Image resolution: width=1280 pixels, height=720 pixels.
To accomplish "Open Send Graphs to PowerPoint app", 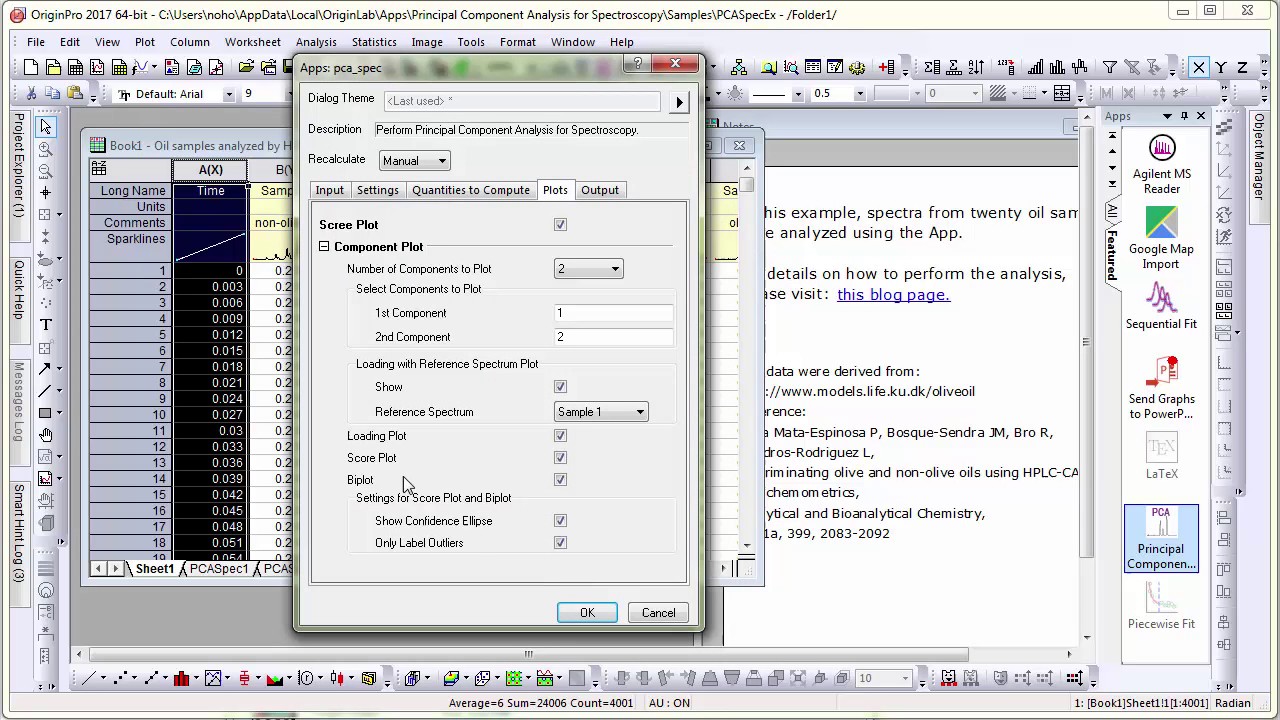I will (1161, 388).
